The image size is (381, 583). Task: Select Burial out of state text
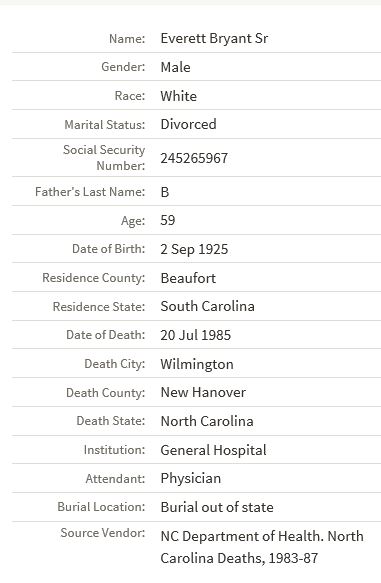point(217,508)
